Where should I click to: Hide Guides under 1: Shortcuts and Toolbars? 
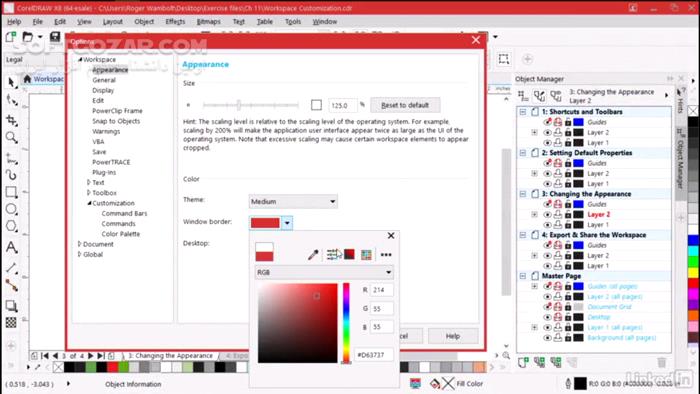[547, 122]
